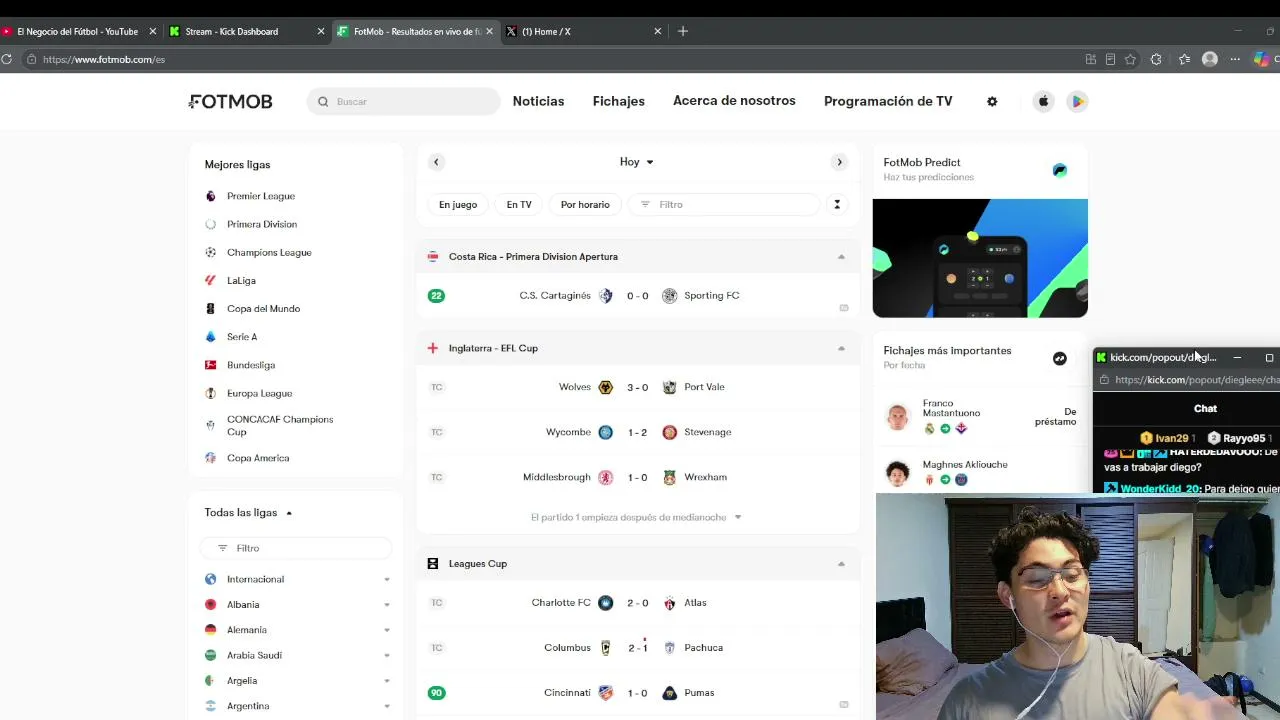Expand Albania leagues arrow

tap(387, 605)
